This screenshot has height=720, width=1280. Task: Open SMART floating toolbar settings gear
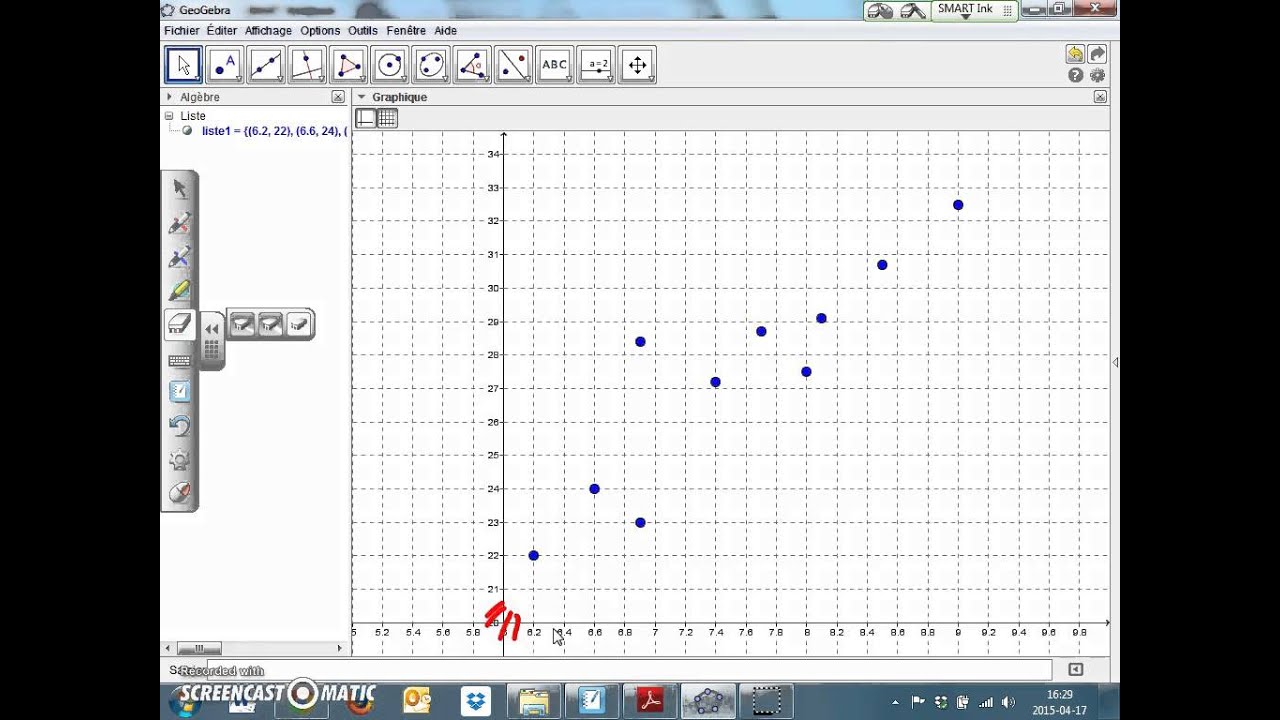(180, 460)
